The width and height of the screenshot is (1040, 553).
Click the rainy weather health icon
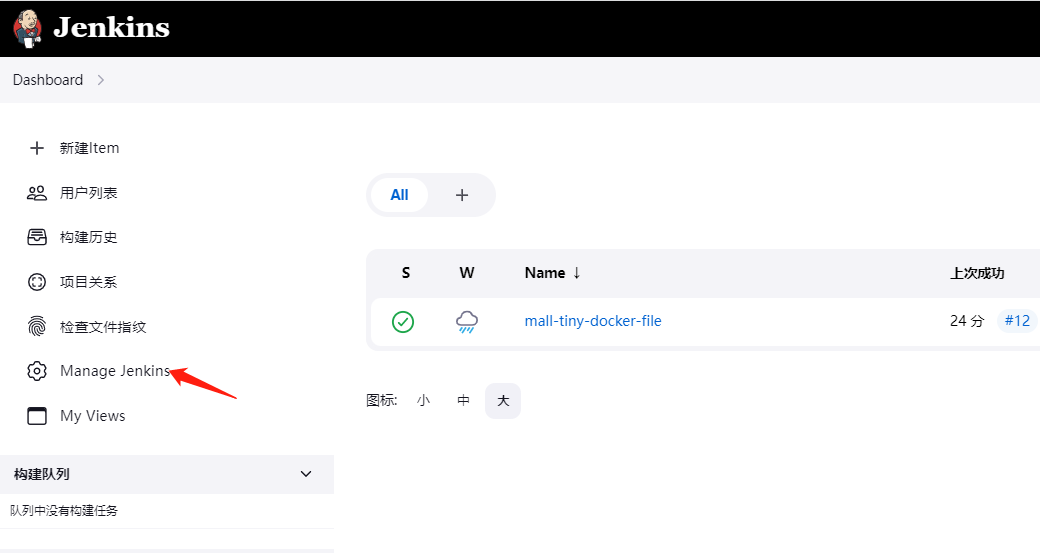click(x=467, y=322)
